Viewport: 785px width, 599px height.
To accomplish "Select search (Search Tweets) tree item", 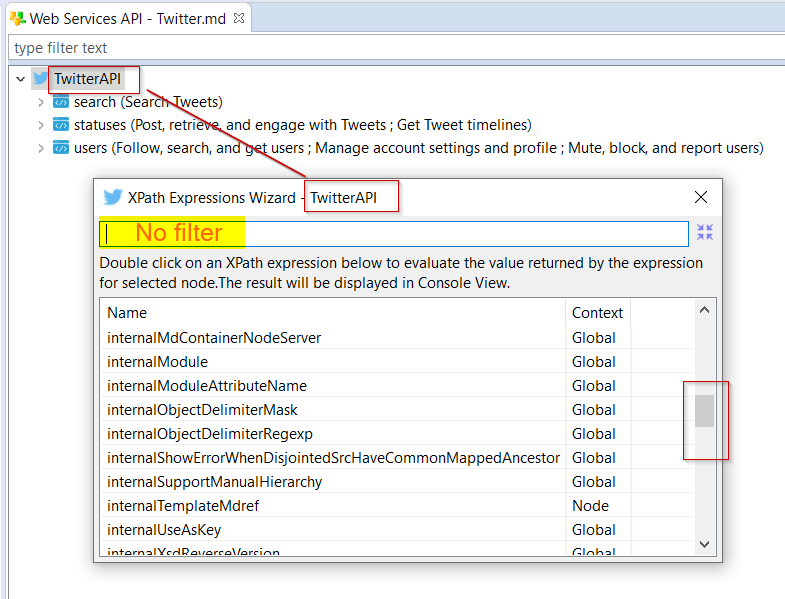I will 148,102.
